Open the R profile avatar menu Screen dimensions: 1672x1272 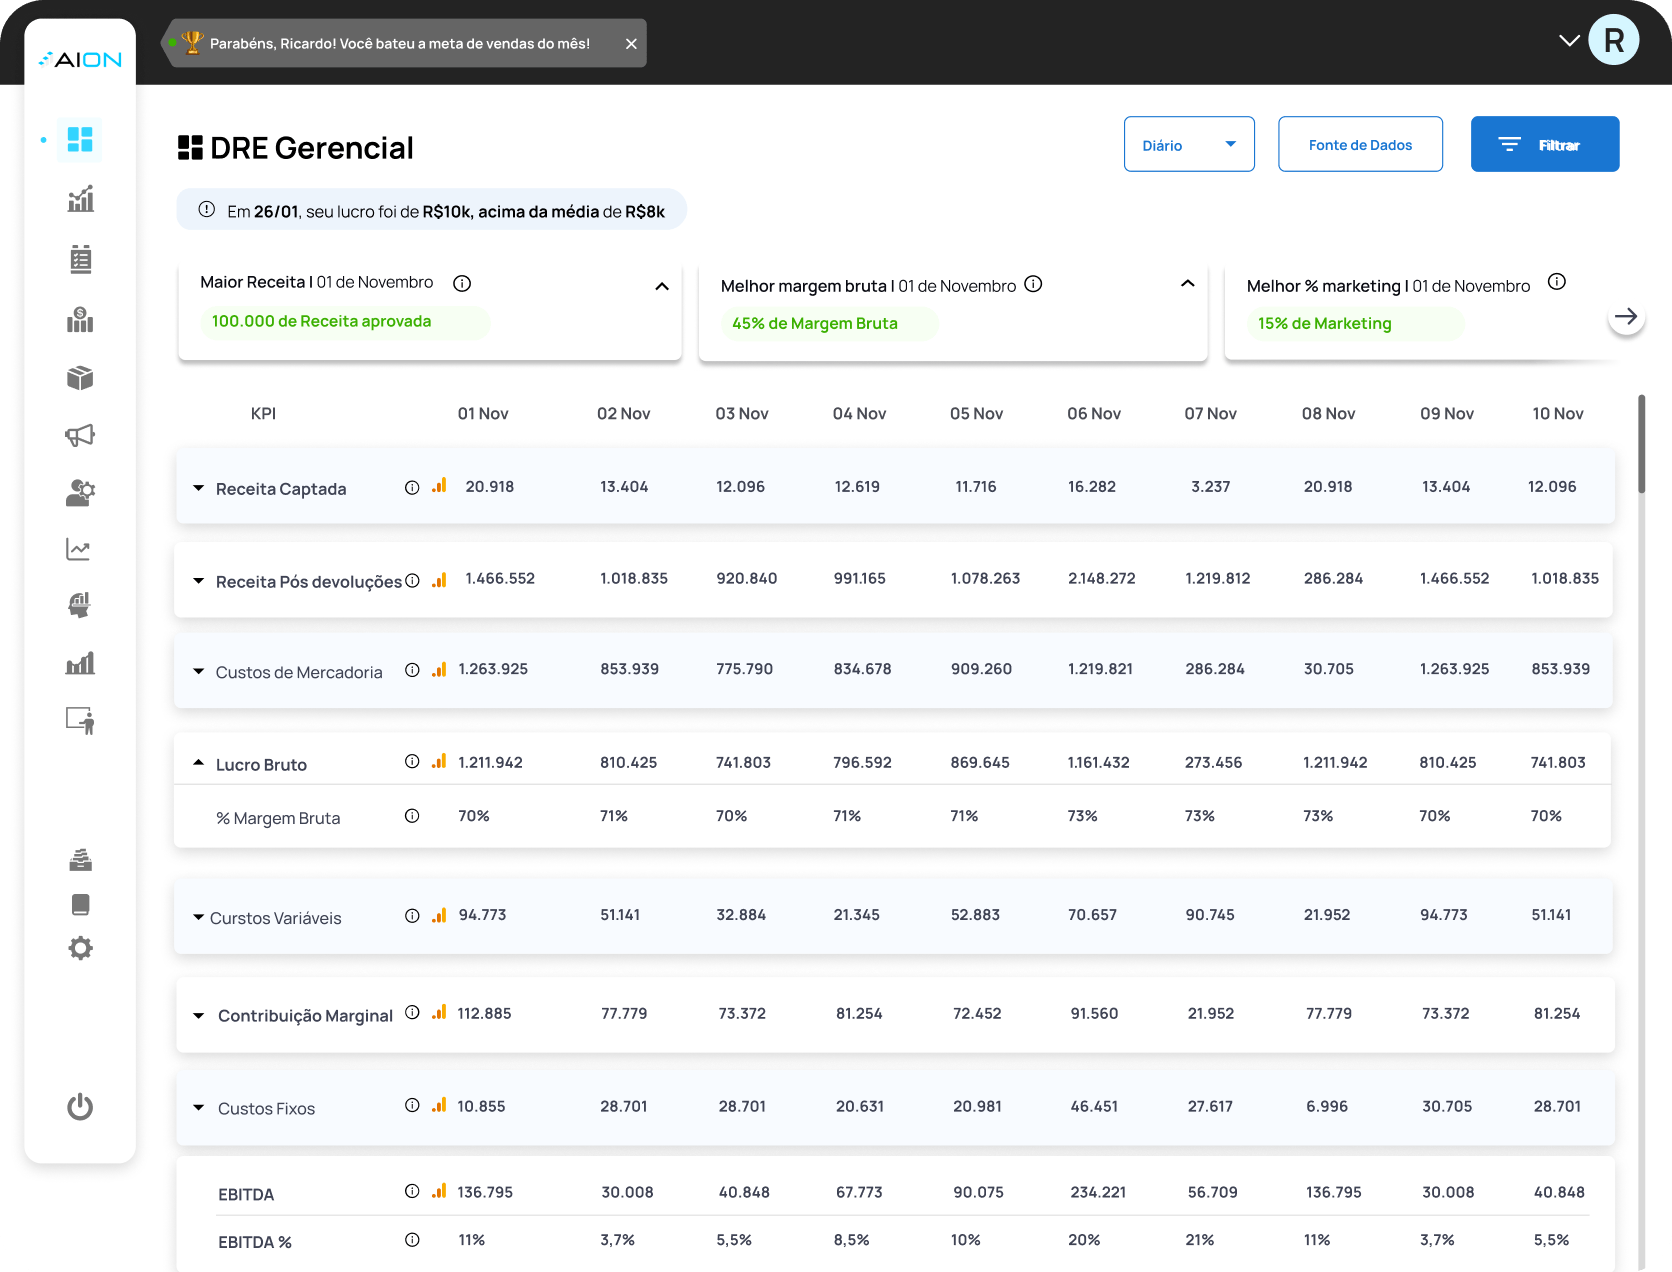tap(1614, 40)
